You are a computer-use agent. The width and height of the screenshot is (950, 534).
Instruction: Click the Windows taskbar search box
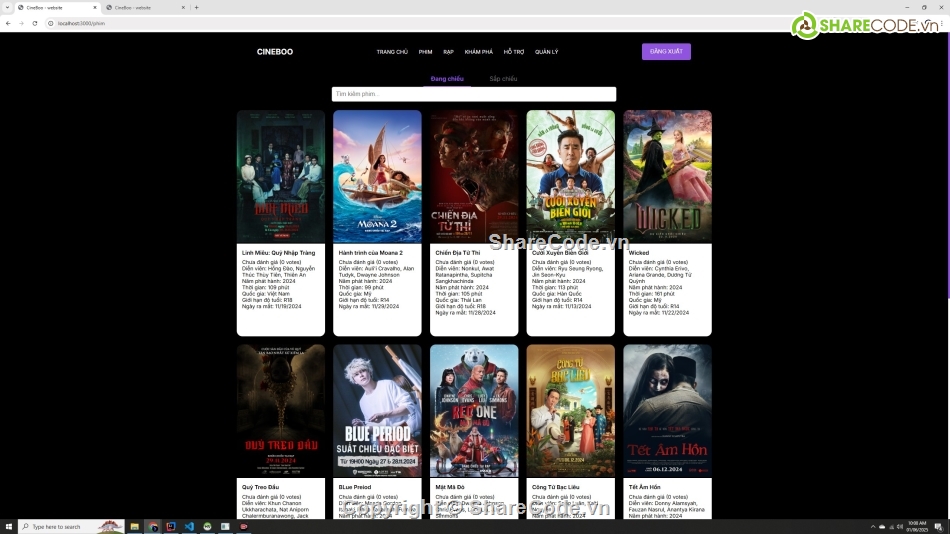pos(71,527)
